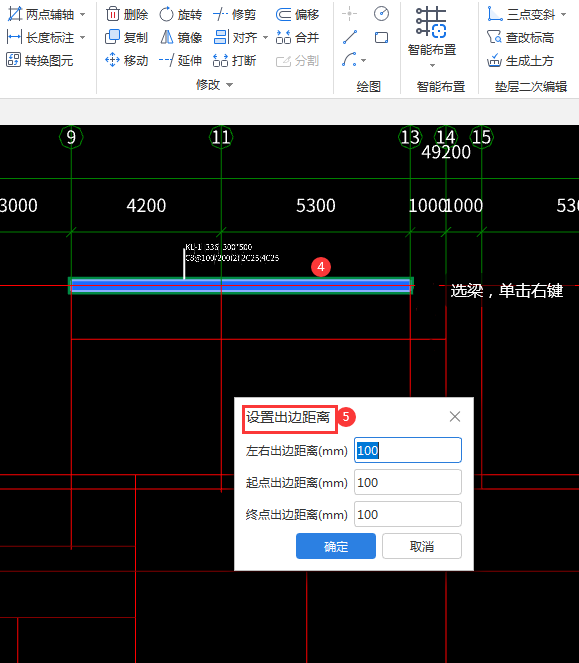The height and width of the screenshot is (663, 579).
Task: Open the 三点变斜 dropdown arrow
Action: pyautogui.click(x=563, y=15)
